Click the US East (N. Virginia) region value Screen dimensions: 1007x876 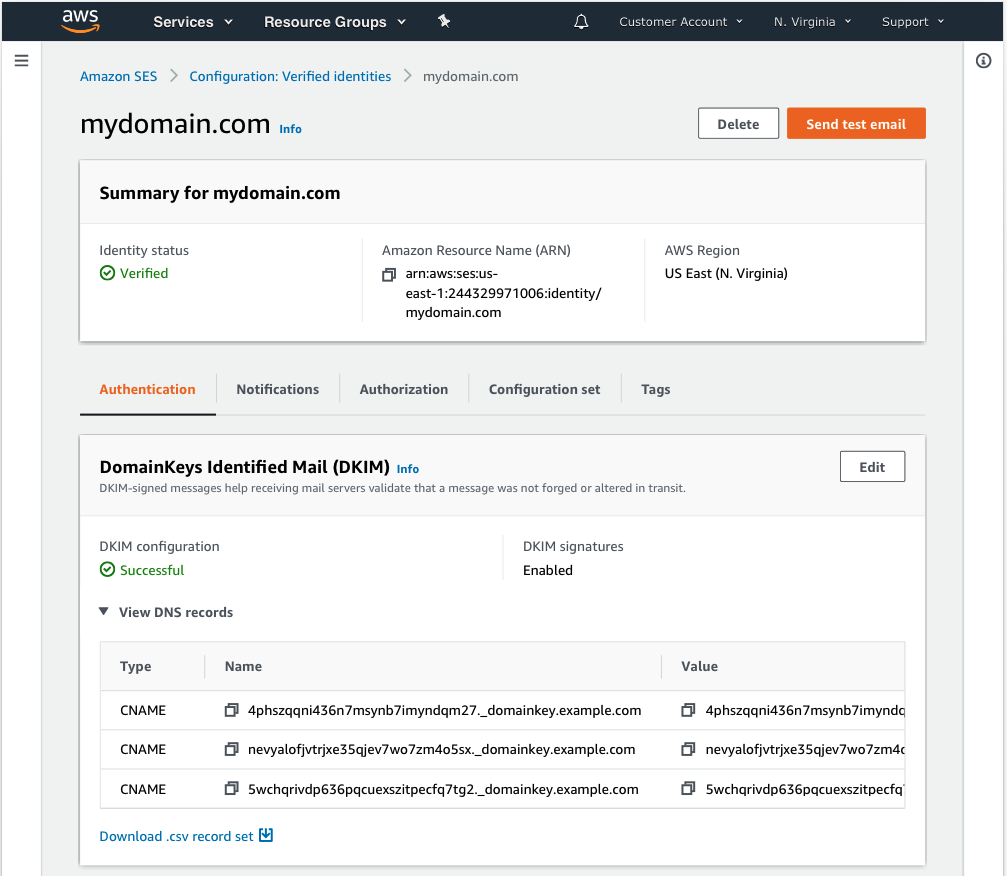tap(726, 273)
